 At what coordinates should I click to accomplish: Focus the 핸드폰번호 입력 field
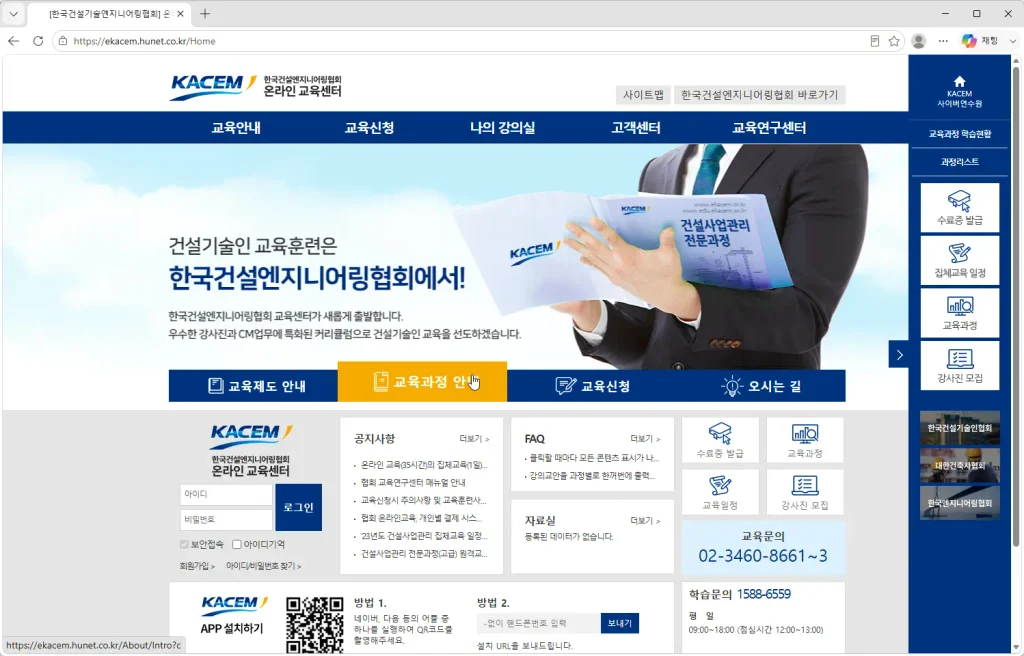pos(539,623)
